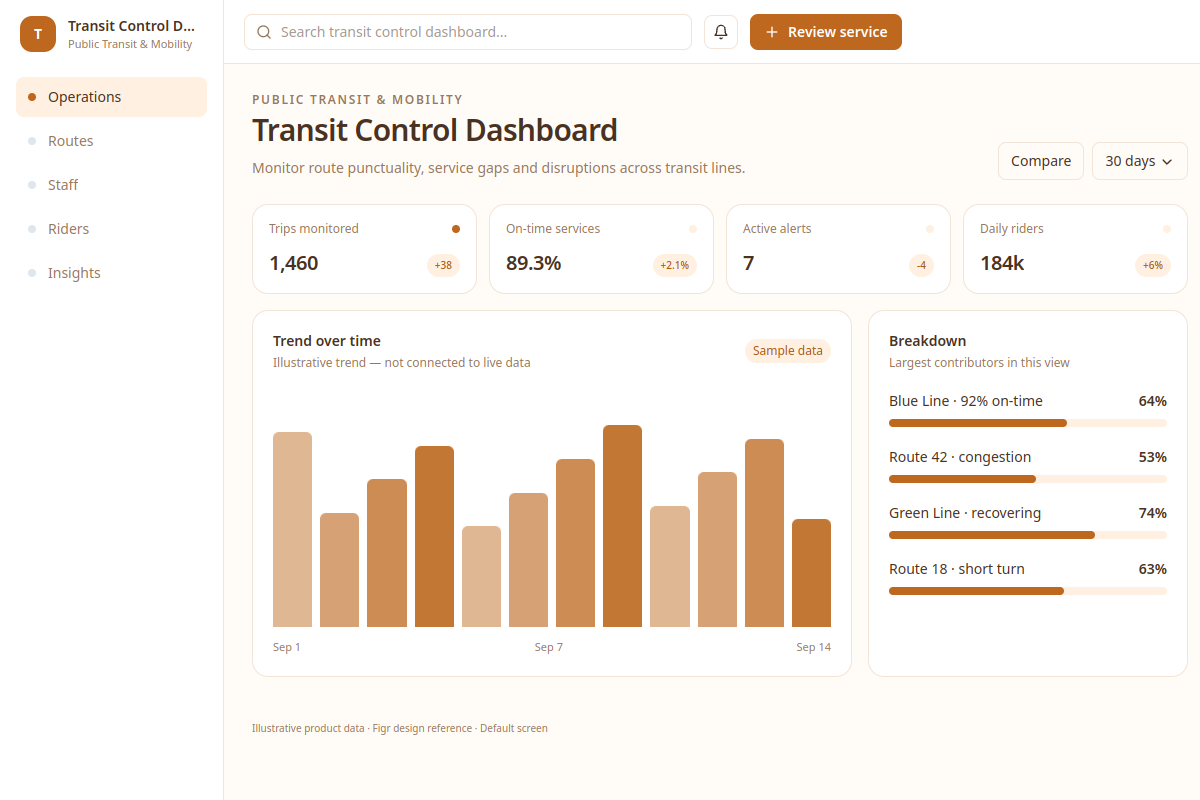Click the notification bell icon
The image size is (1200, 800).
point(721,32)
